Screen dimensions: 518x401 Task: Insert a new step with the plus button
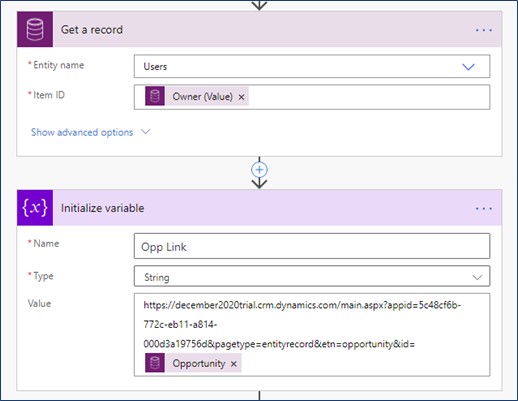(x=259, y=170)
